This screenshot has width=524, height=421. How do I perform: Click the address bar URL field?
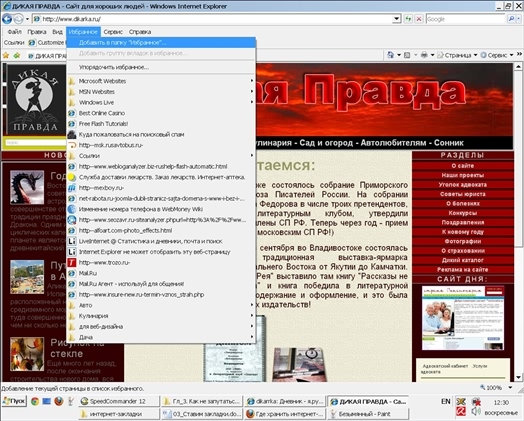click(213, 19)
